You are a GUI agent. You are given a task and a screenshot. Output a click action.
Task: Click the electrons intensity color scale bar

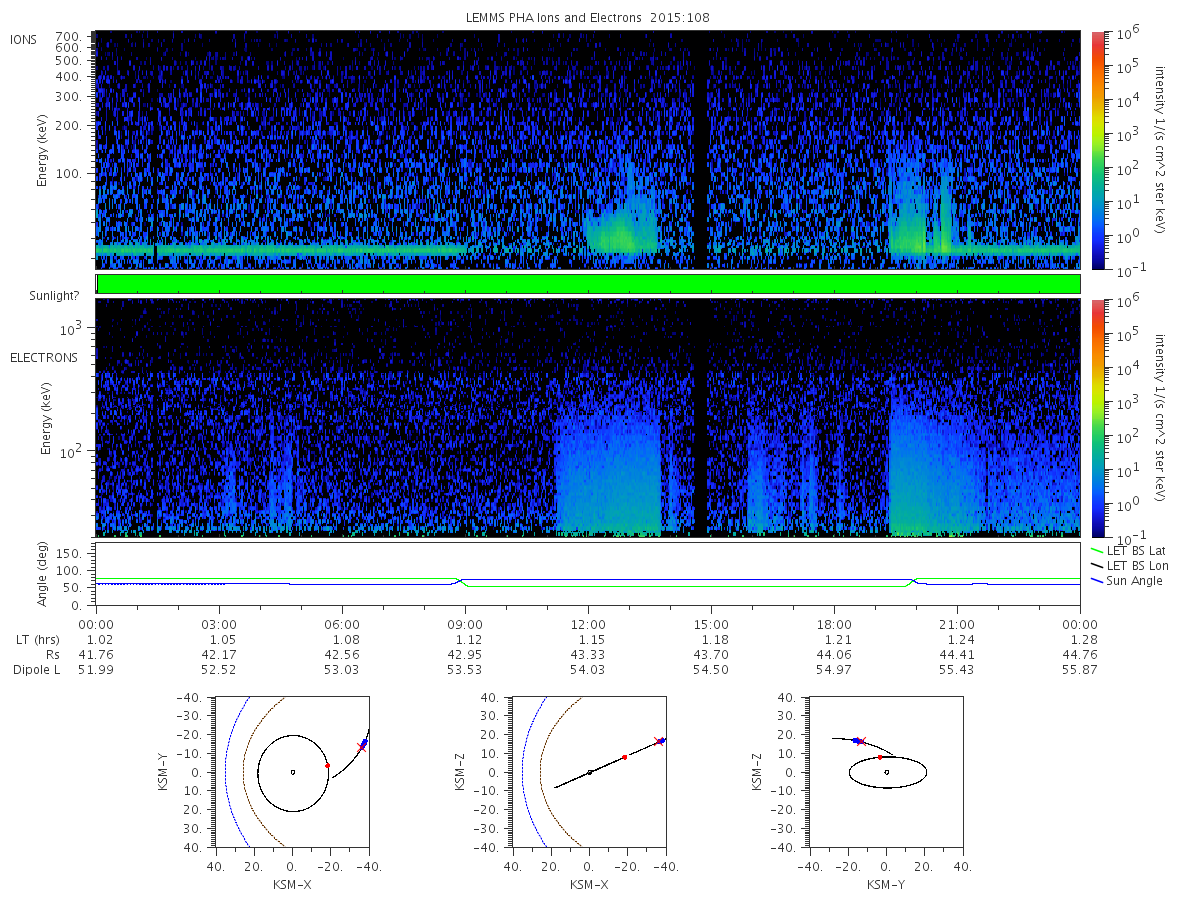(1097, 418)
